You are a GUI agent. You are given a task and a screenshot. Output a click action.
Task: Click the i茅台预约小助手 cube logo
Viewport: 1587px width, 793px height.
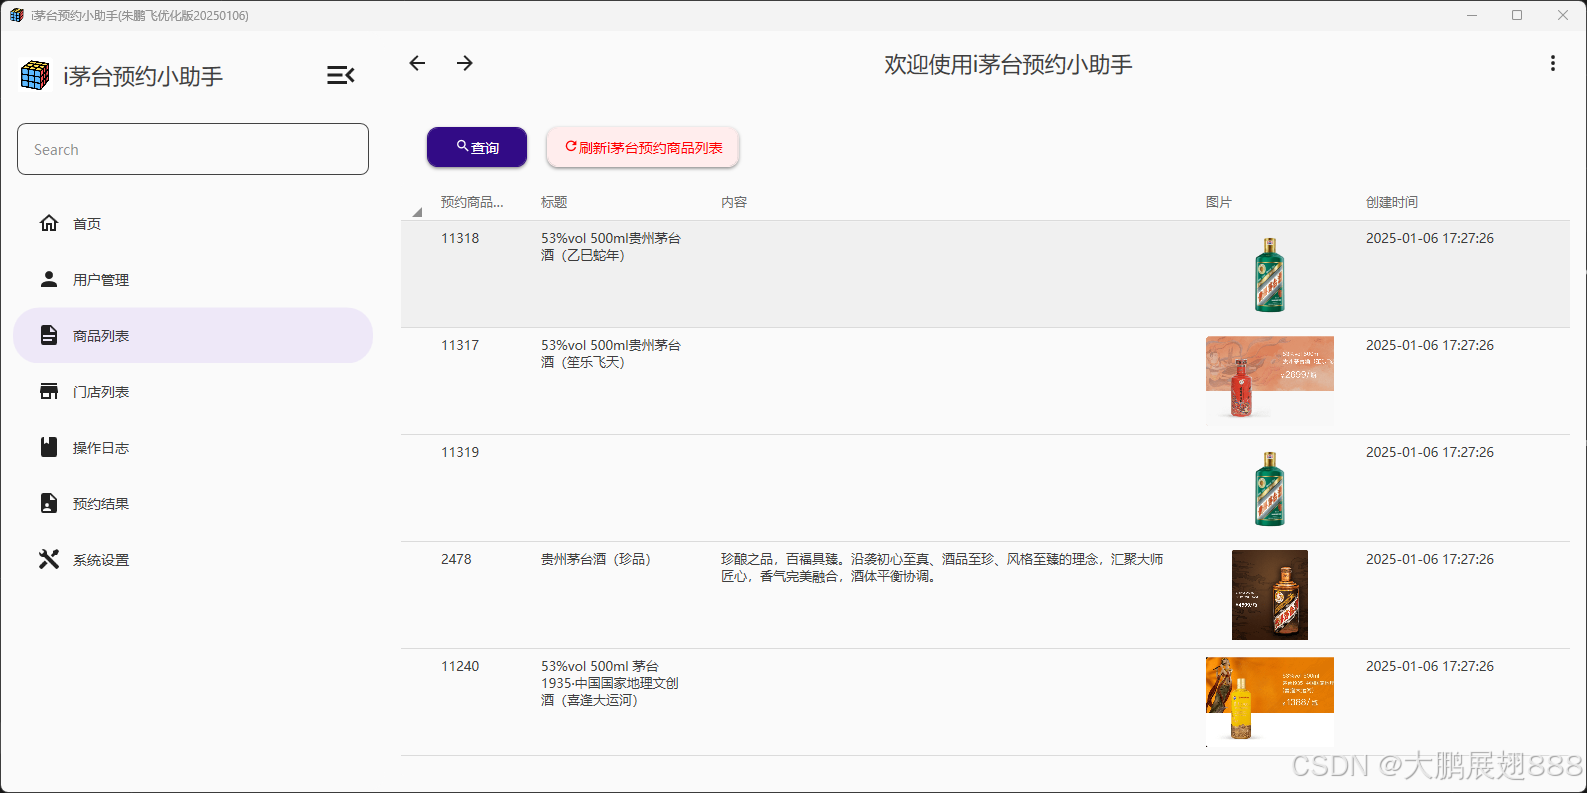[35, 75]
